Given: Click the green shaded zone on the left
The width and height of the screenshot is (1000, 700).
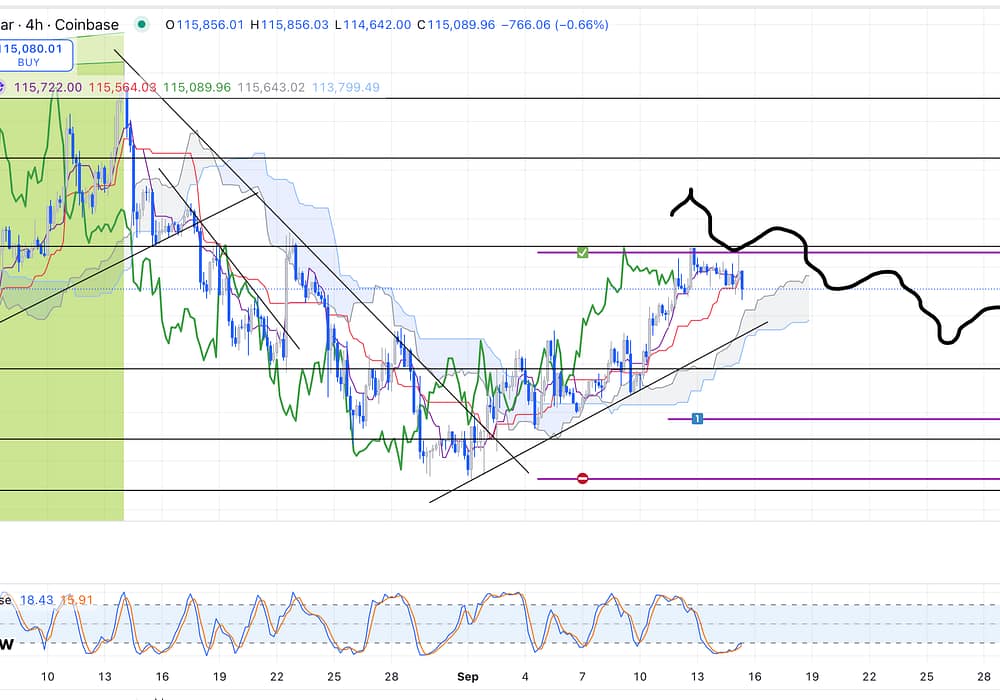Looking at the screenshot, I should pos(60,400).
